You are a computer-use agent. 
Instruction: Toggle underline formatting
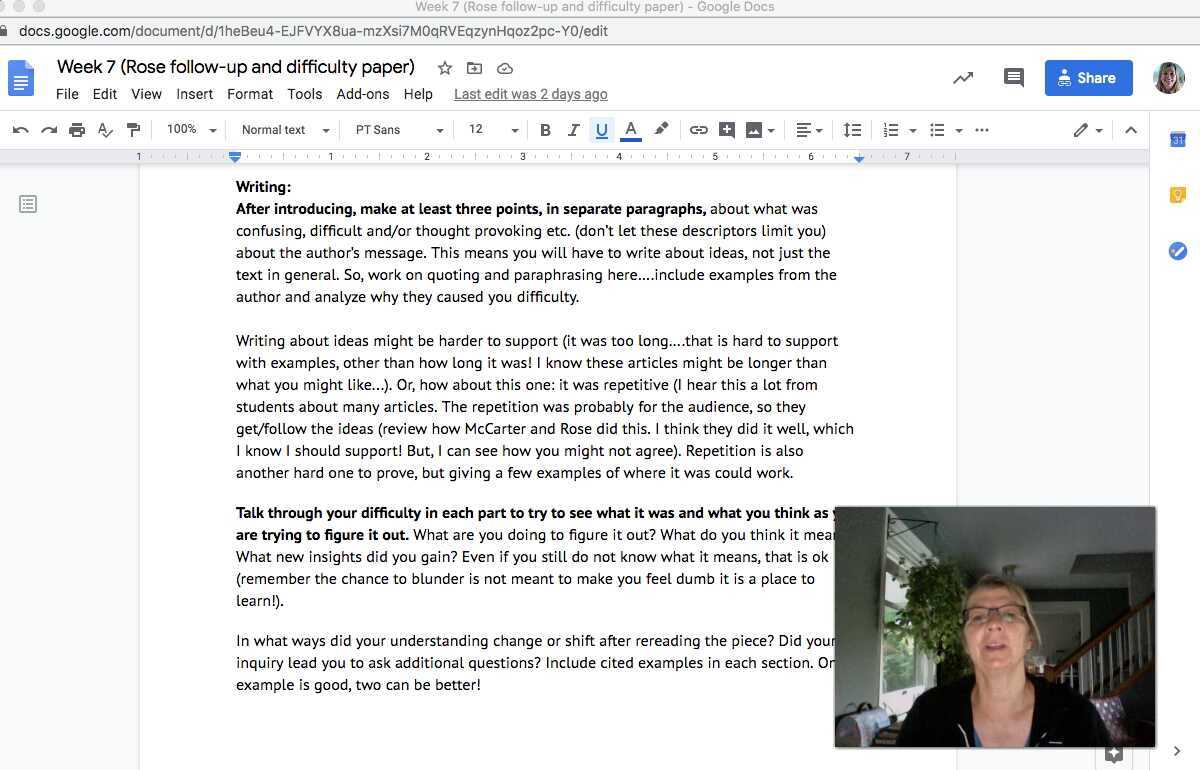[x=601, y=130]
